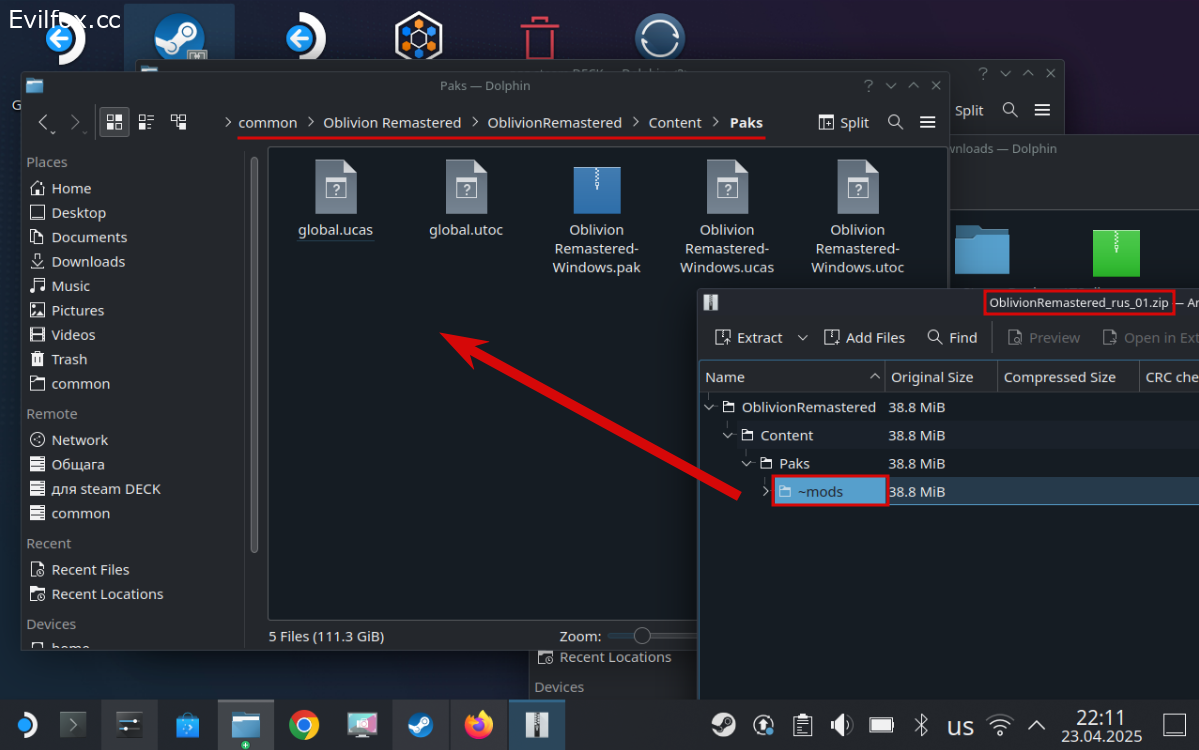Select Oblivion Remastered-Windows.pak file

tap(596, 217)
